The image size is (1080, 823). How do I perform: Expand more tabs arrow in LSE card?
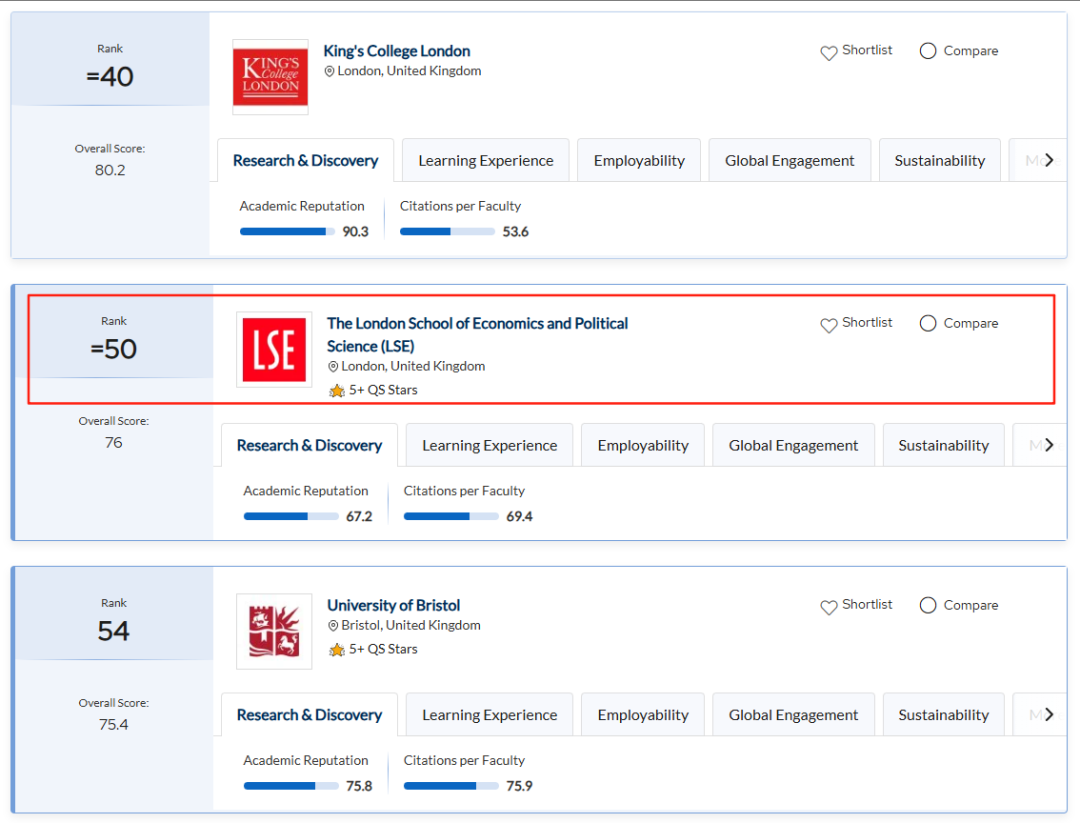[x=1049, y=445]
